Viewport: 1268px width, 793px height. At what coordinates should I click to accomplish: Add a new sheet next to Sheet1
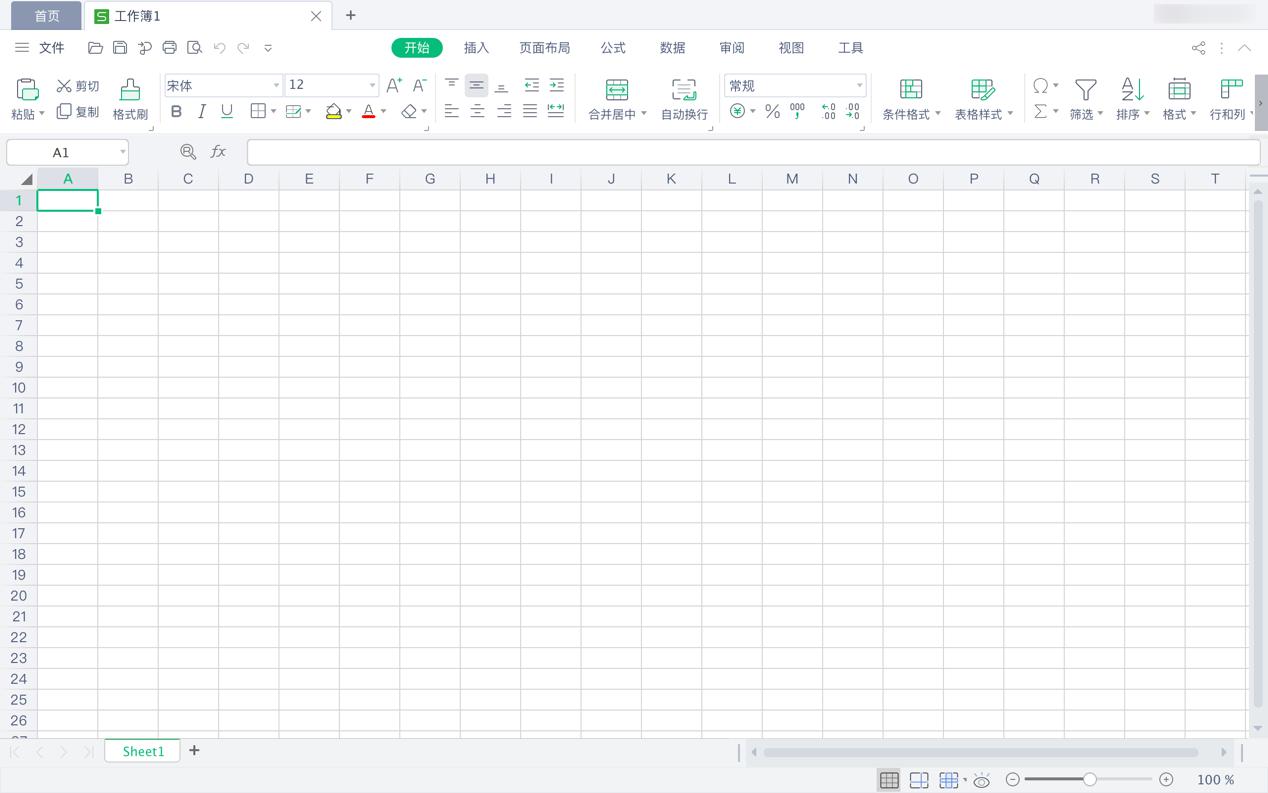[194, 750]
